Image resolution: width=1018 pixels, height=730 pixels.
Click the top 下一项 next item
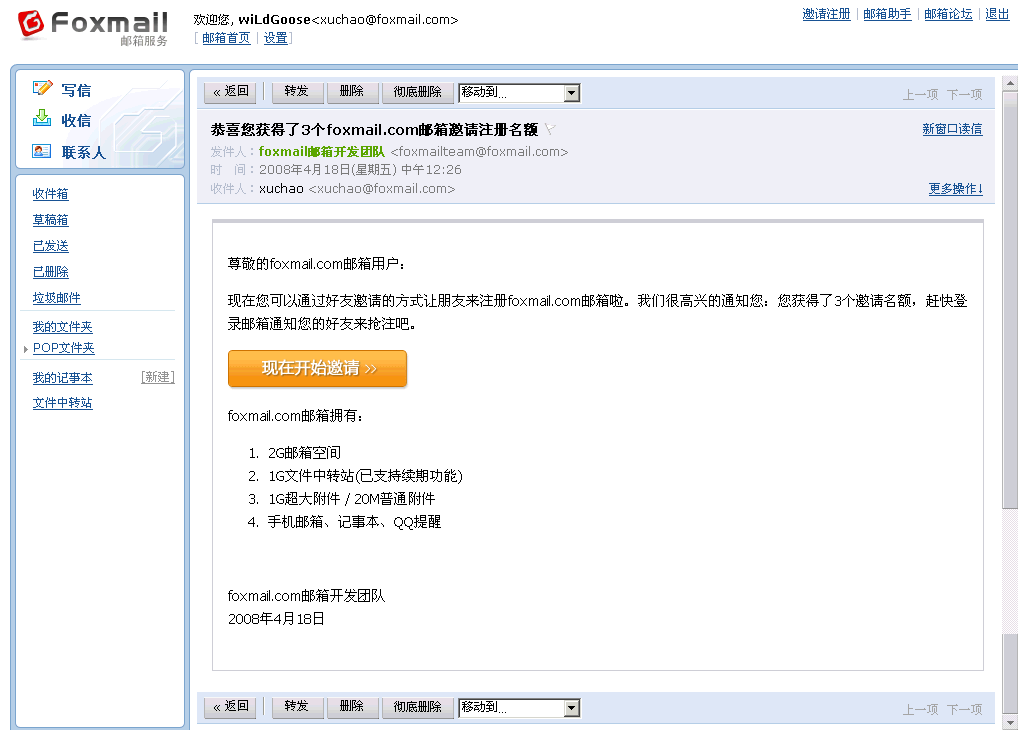(x=964, y=95)
